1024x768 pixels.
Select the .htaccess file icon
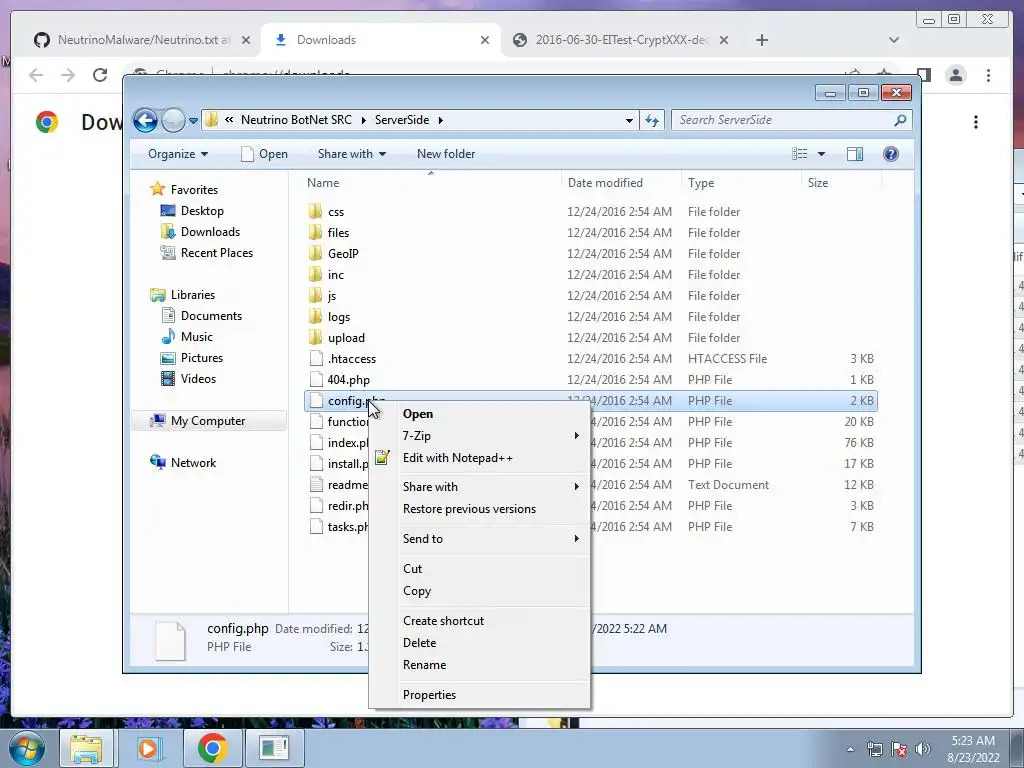point(316,359)
